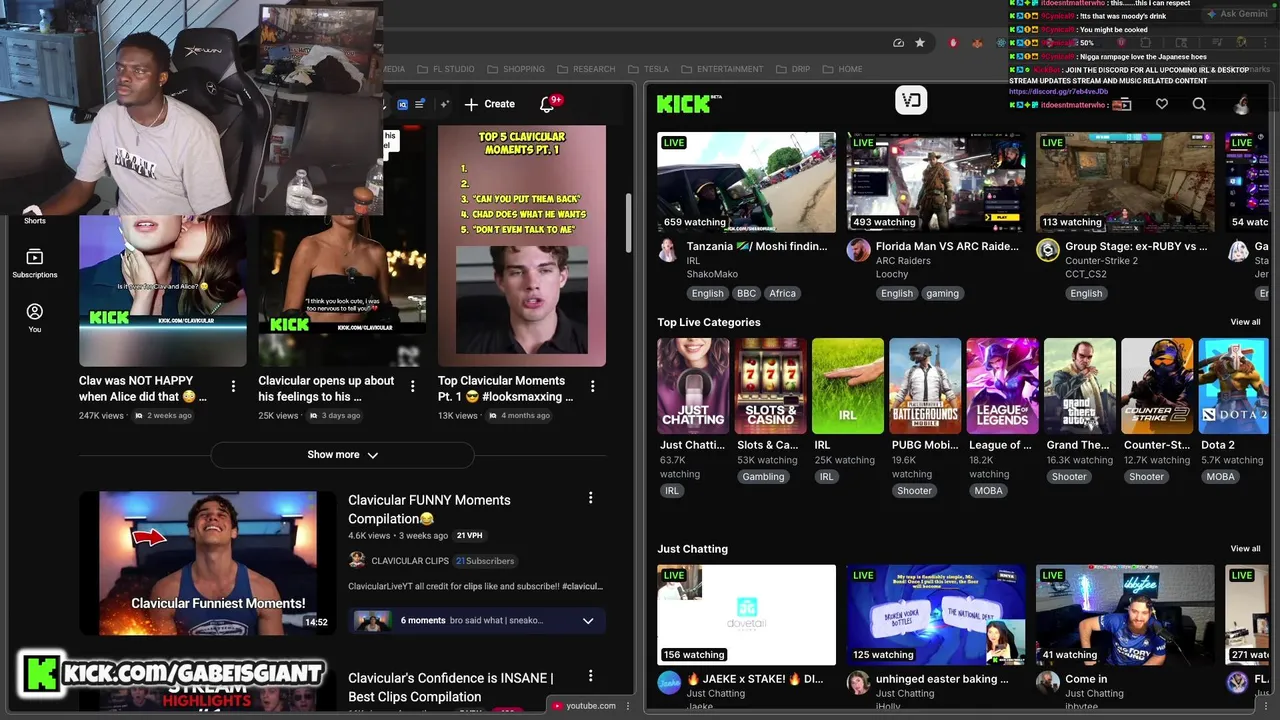Image resolution: width=1280 pixels, height=720 pixels.
Task: Open Kick user avatar menu
Action: 1241,104
